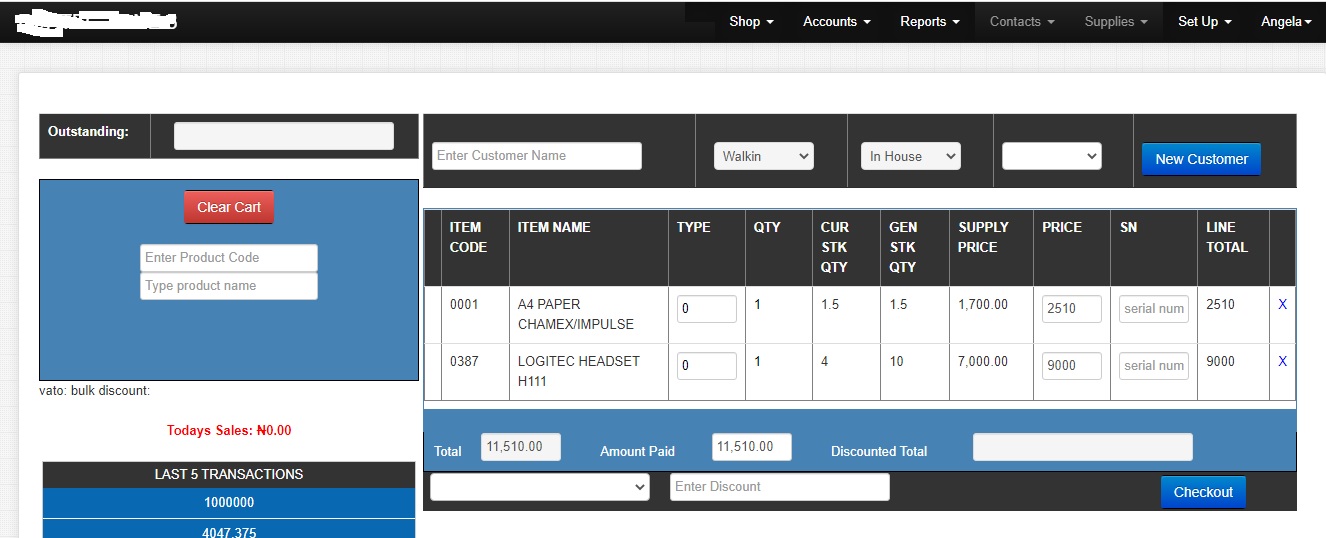Open the Angela user menu

point(1285,21)
